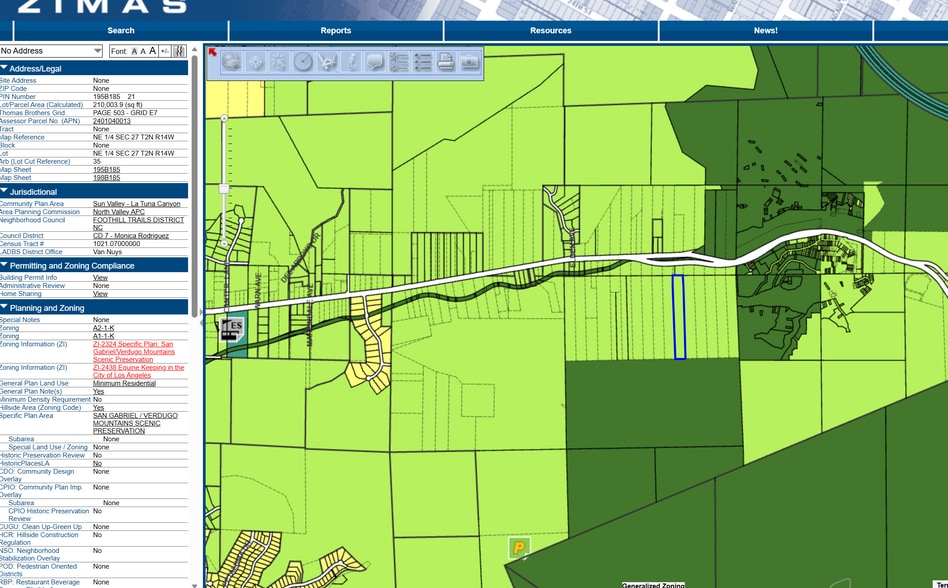Select the print map icon
Viewport: 948px width, 588px height.
pos(445,61)
